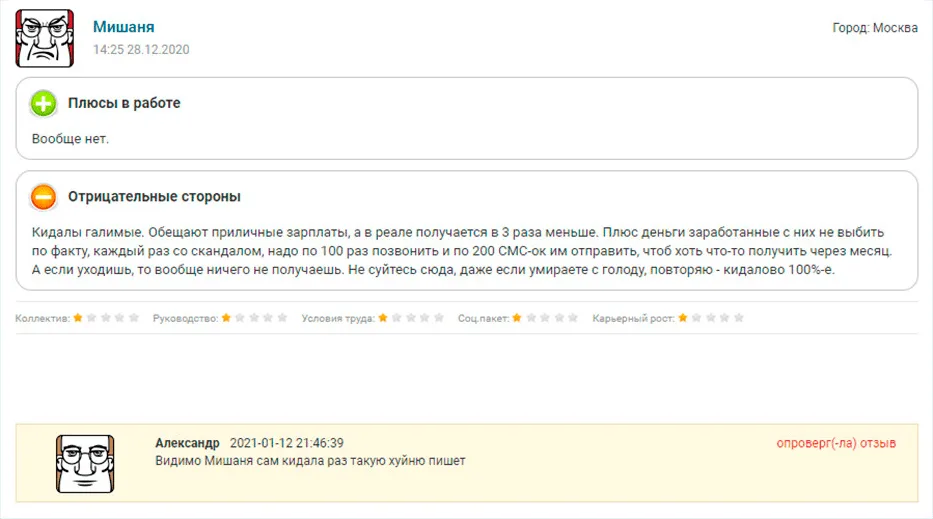Viewport: 933px width, 519px height.
Task: Click the Александр commenter name
Action: click(x=187, y=443)
